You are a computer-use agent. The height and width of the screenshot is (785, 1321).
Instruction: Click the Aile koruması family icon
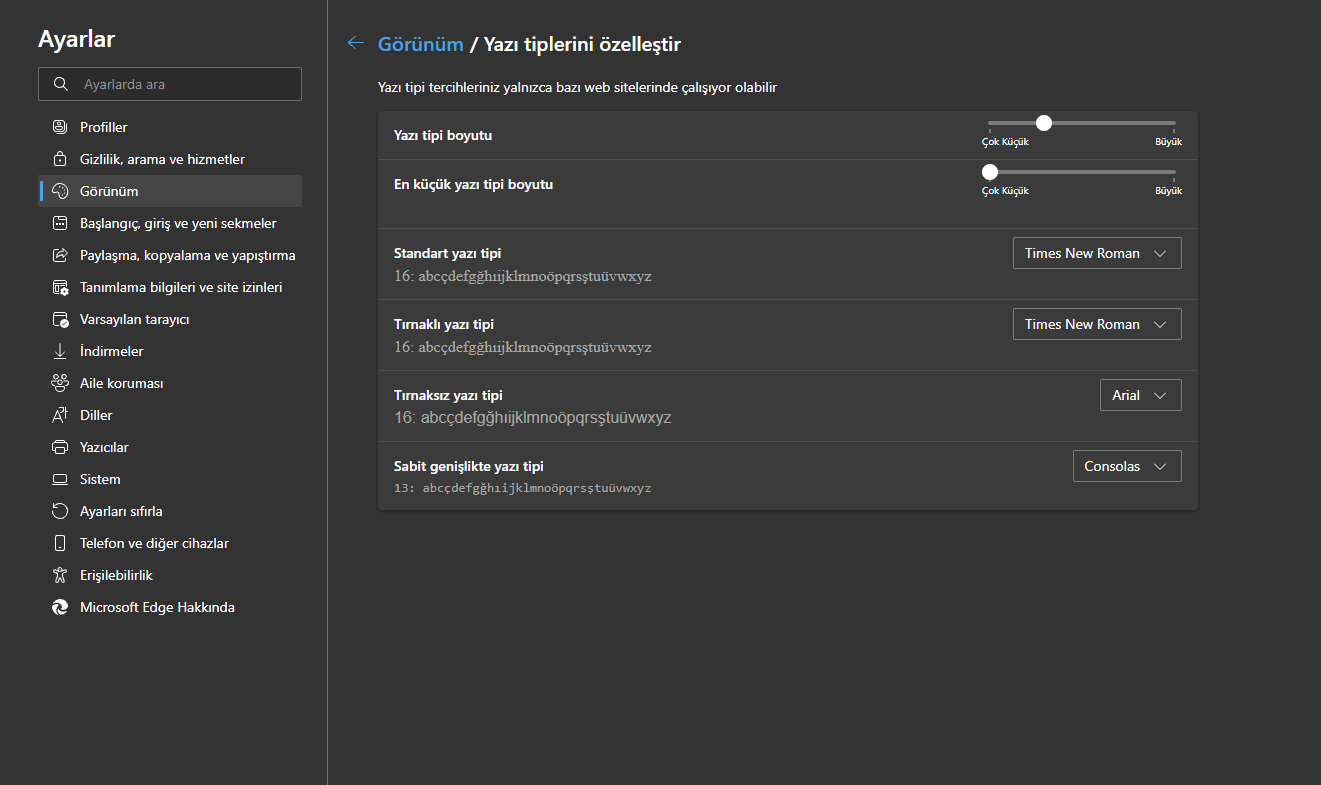(60, 383)
